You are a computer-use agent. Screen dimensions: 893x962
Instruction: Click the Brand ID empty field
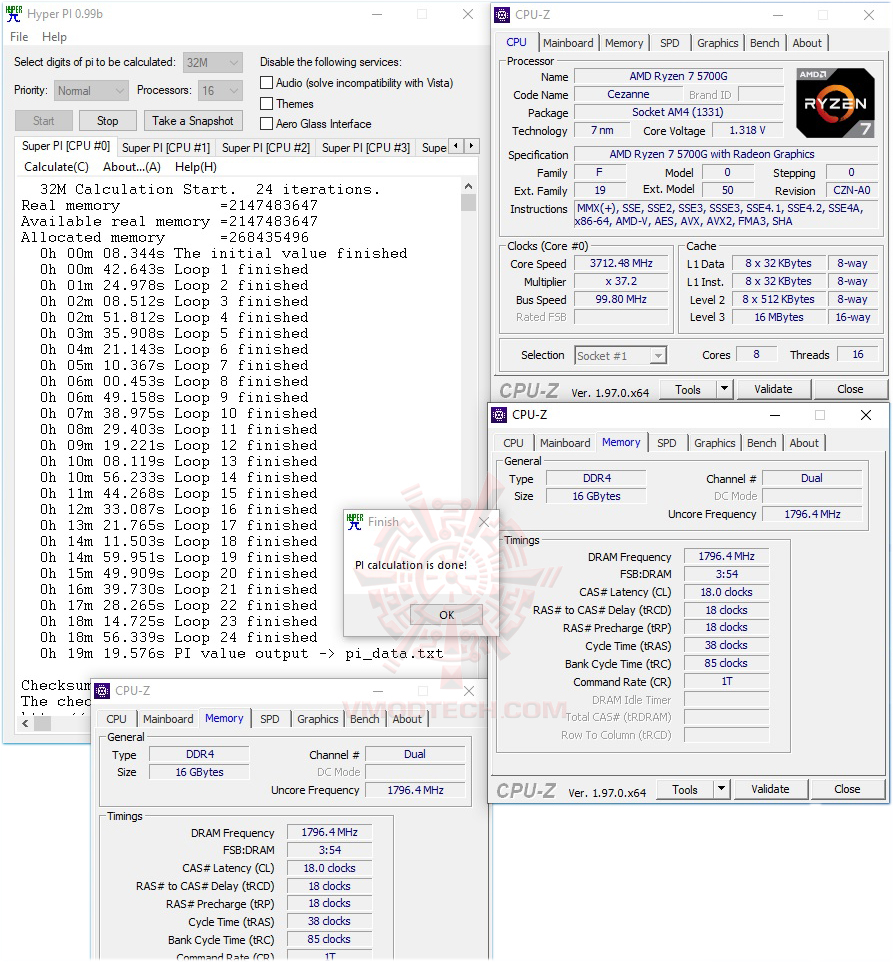pyautogui.click(x=761, y=94)
